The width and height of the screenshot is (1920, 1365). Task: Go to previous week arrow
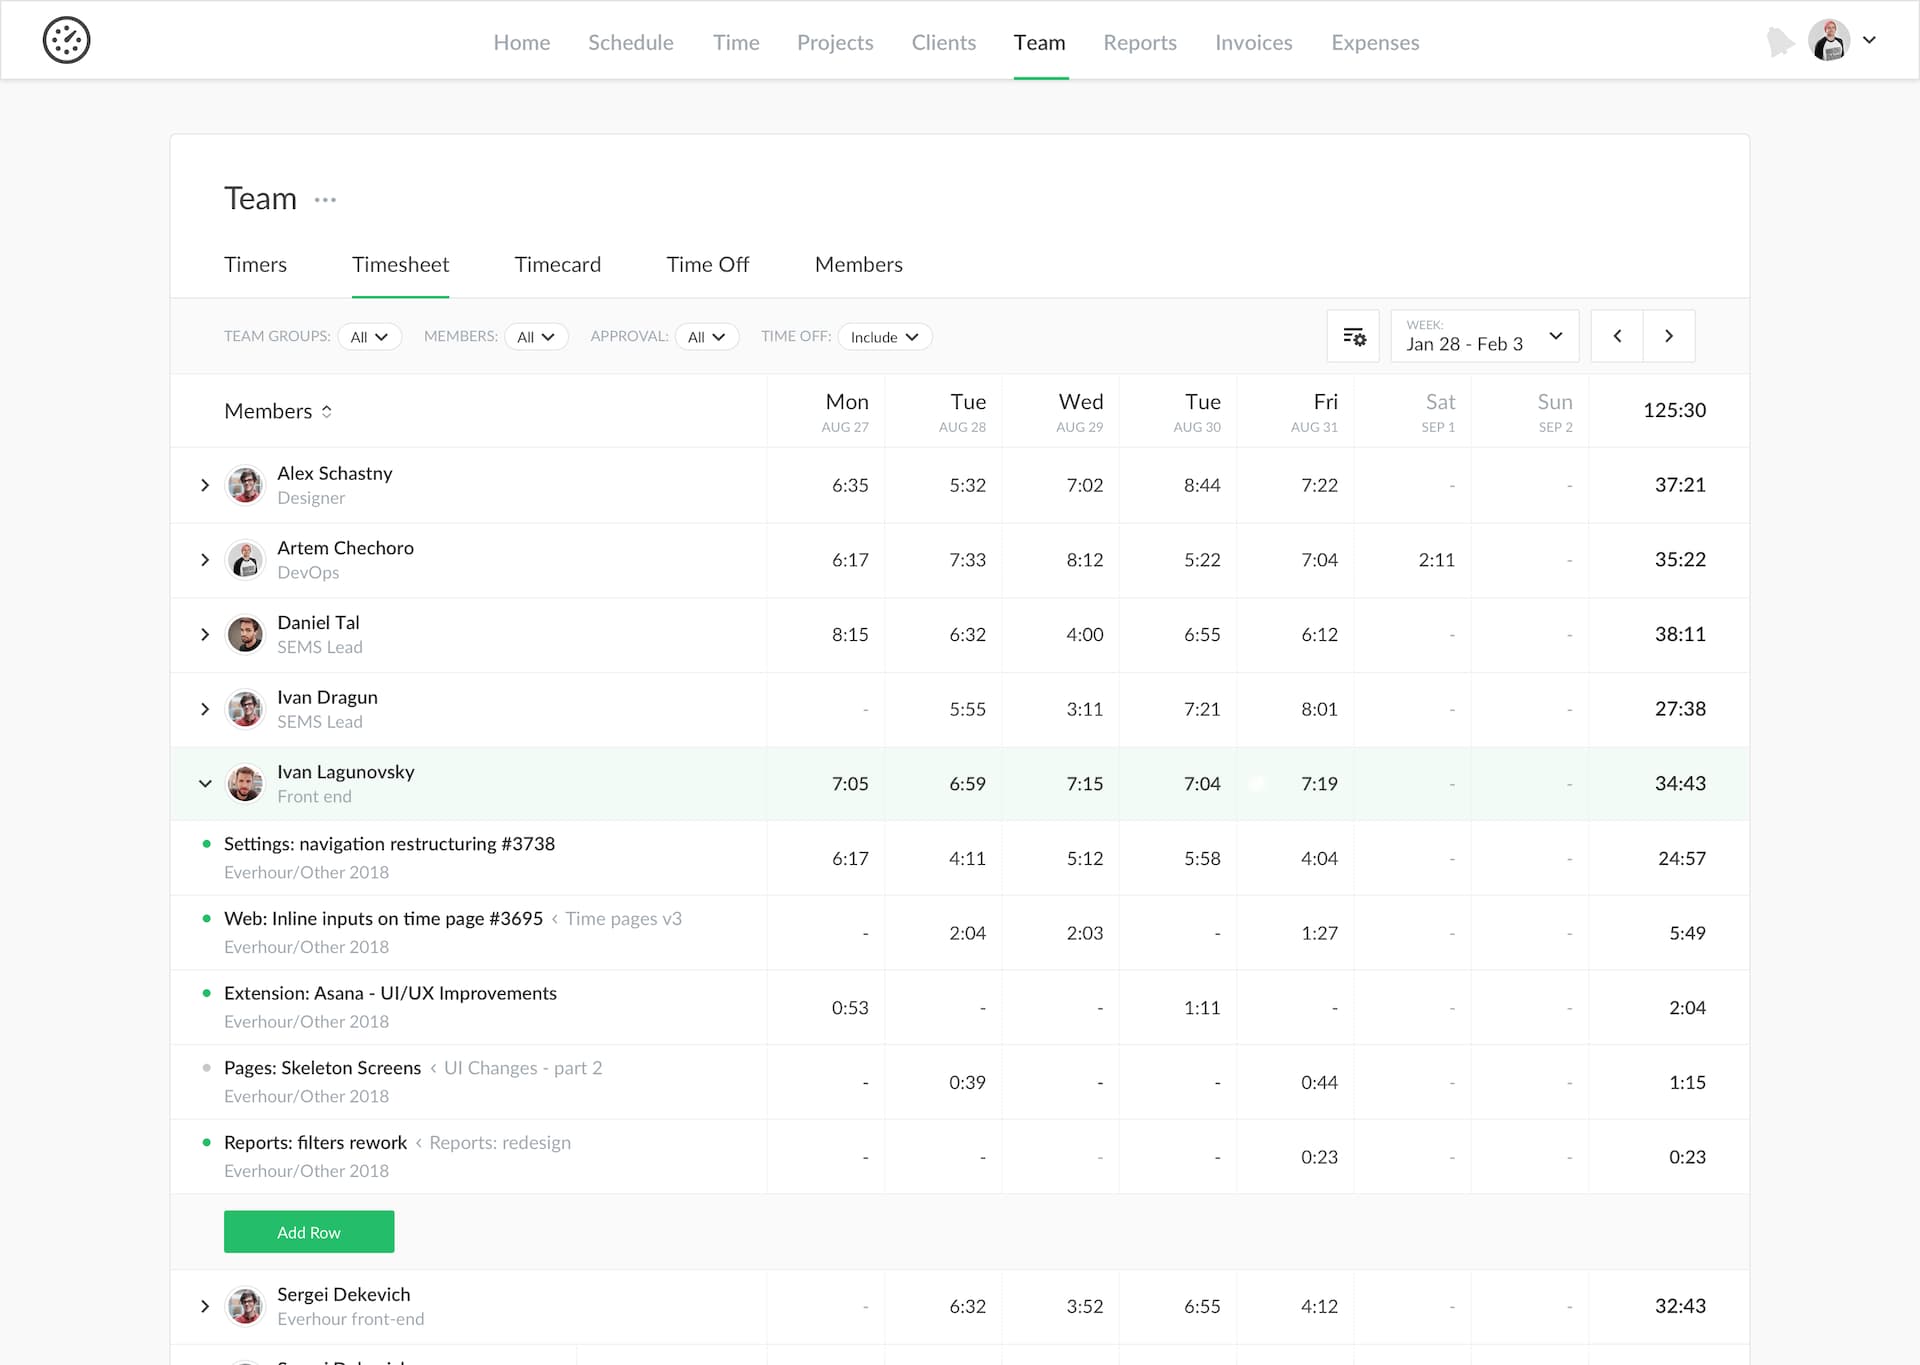[x=1617, y=337]
